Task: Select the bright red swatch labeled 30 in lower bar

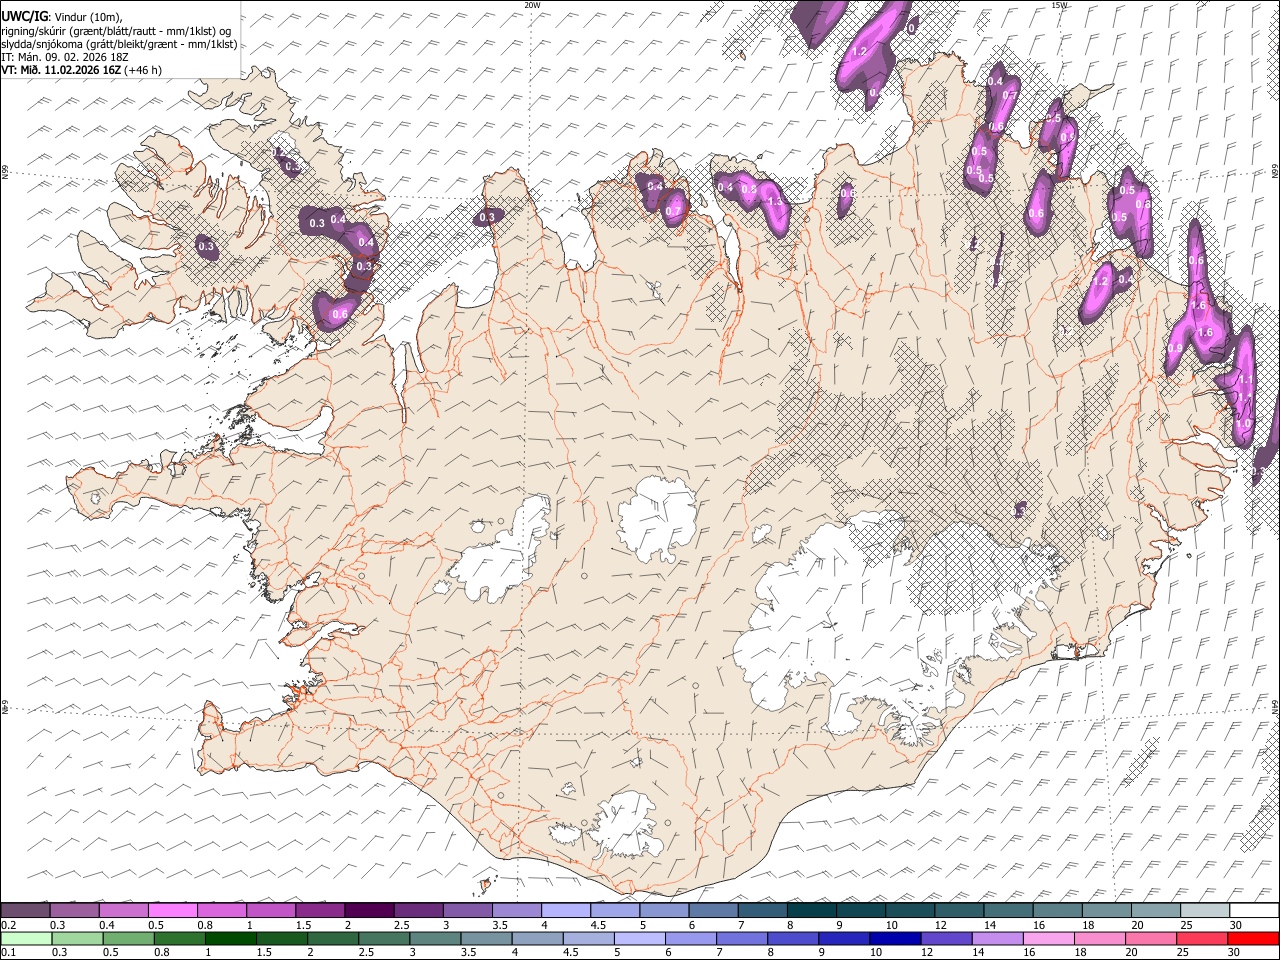Action: click(x=1253, y=938)
